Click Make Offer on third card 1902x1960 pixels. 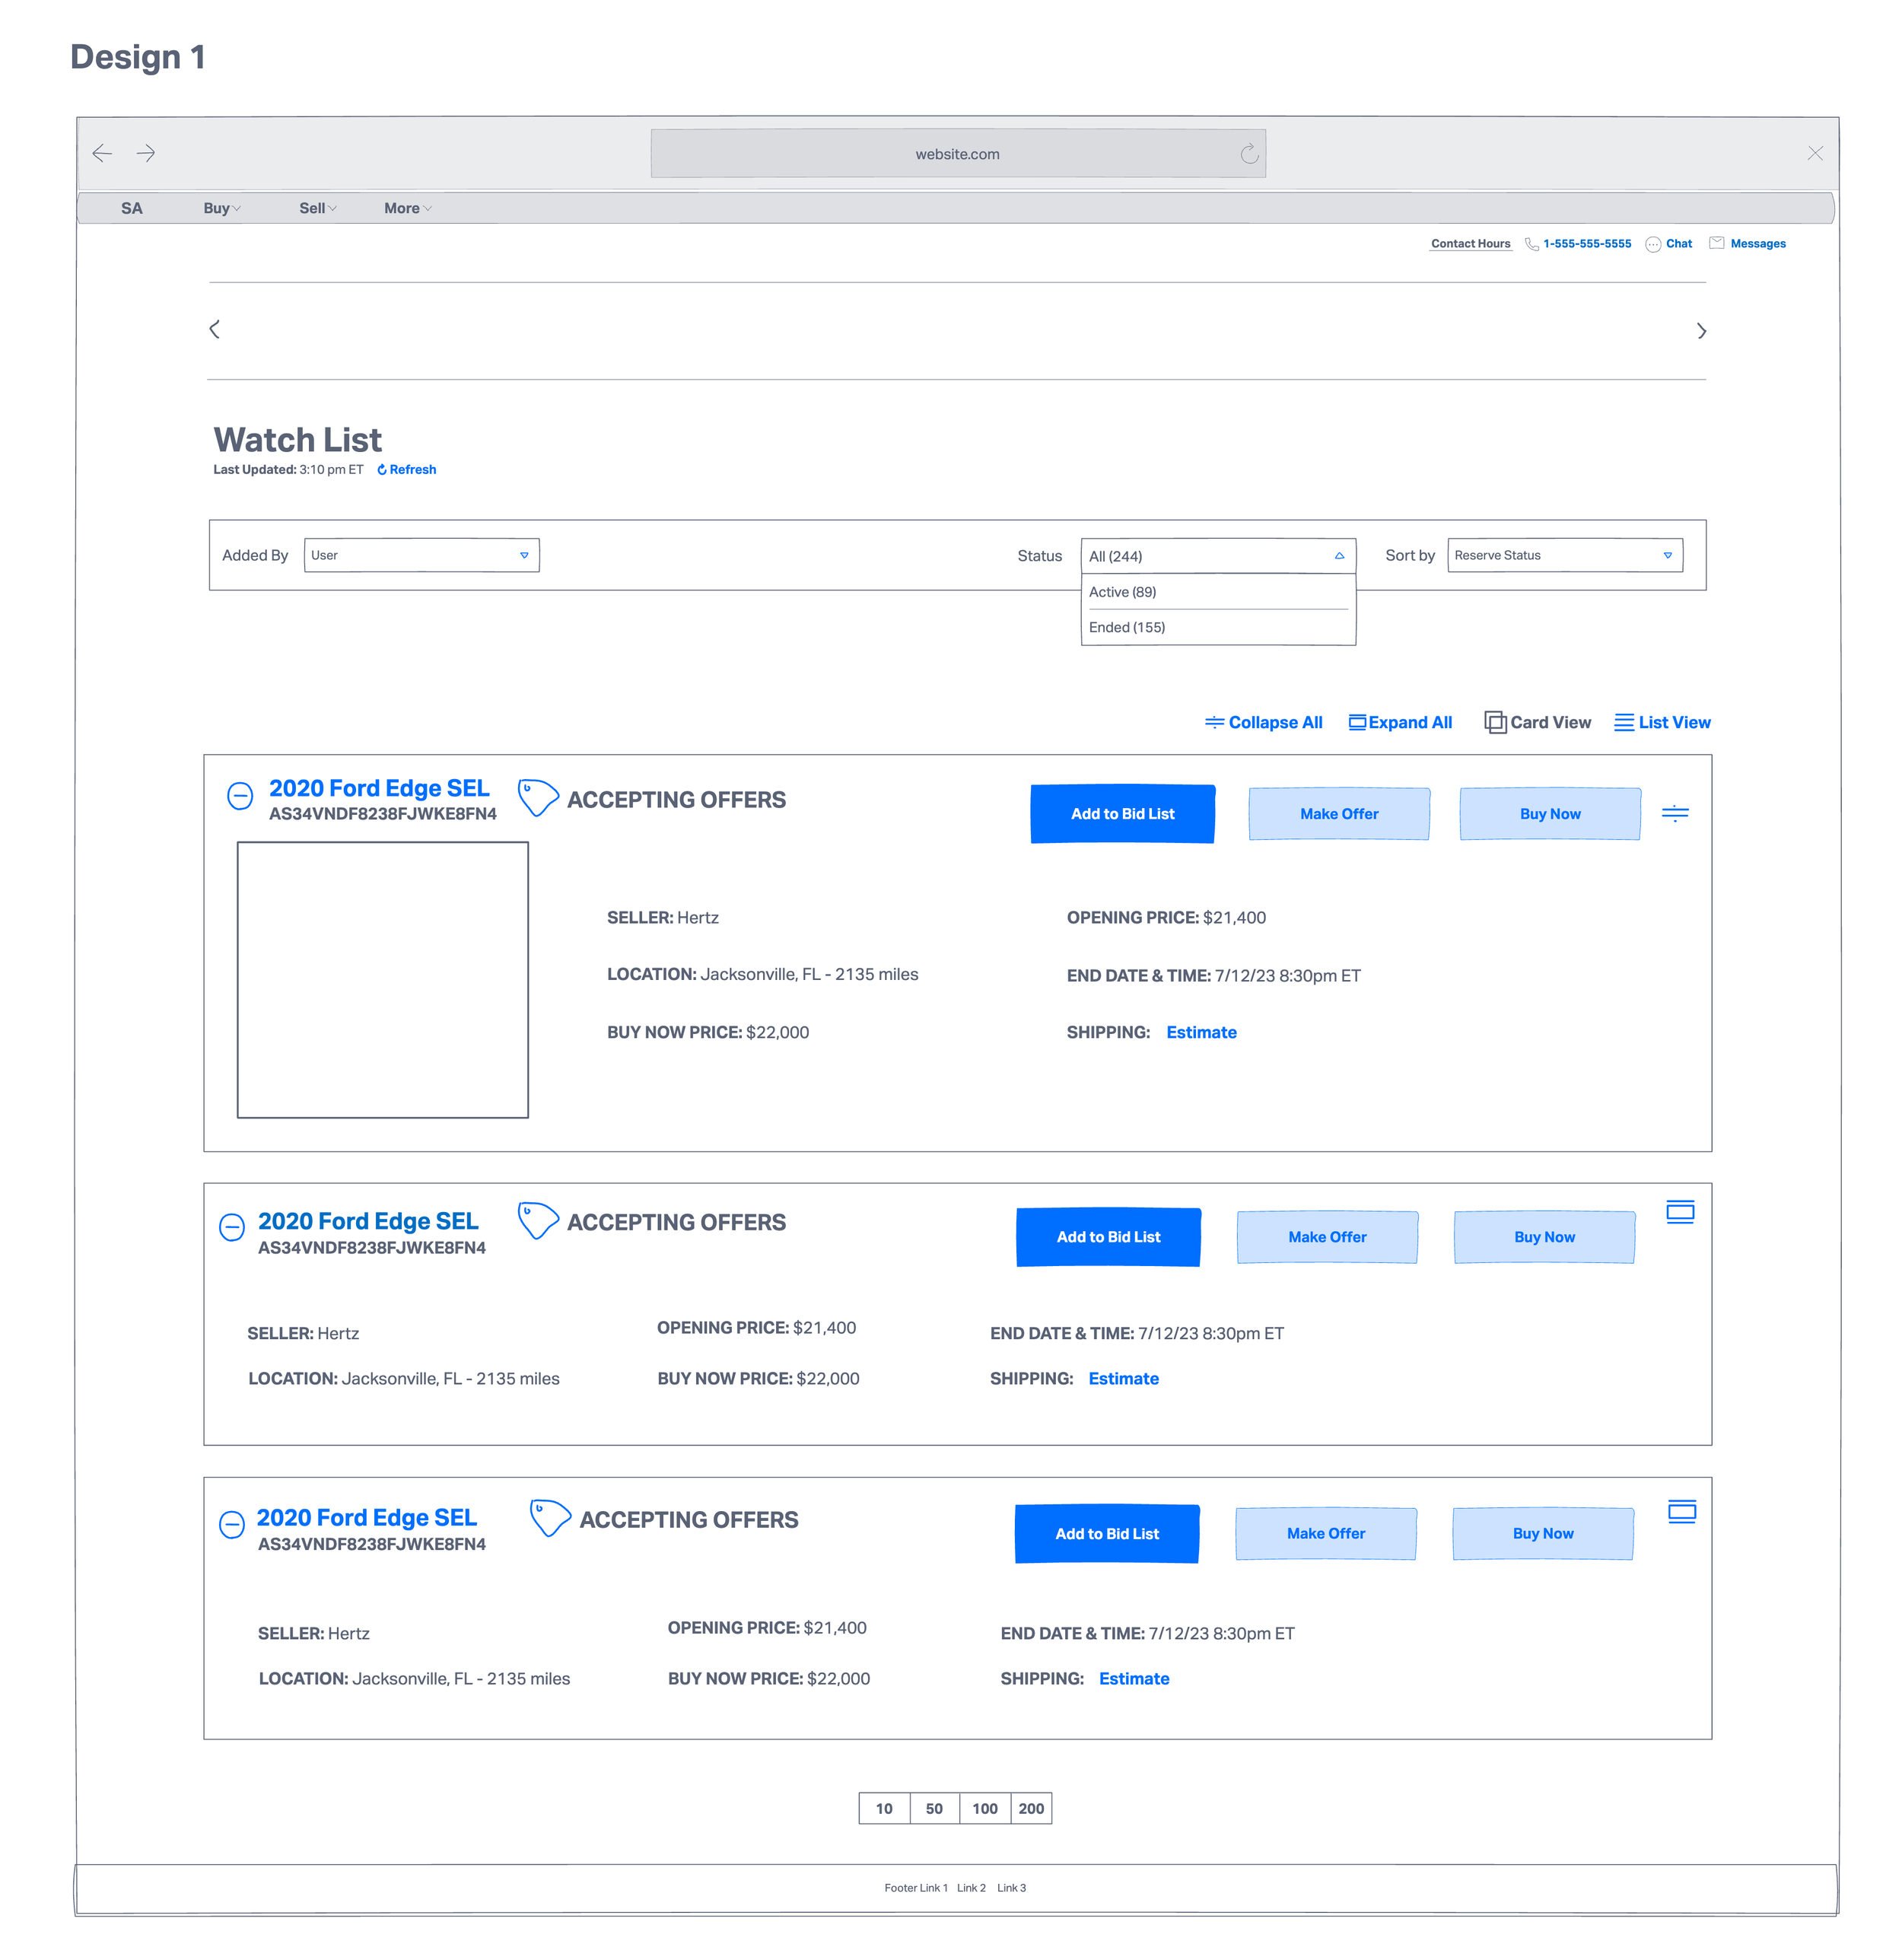[x=1326, y=1533]
